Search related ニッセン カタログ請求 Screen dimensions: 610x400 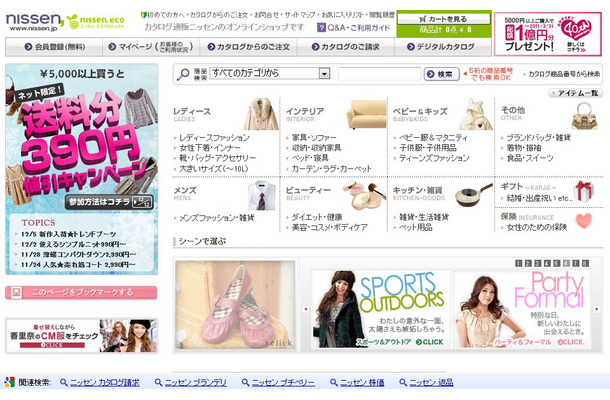click(105, 382)
